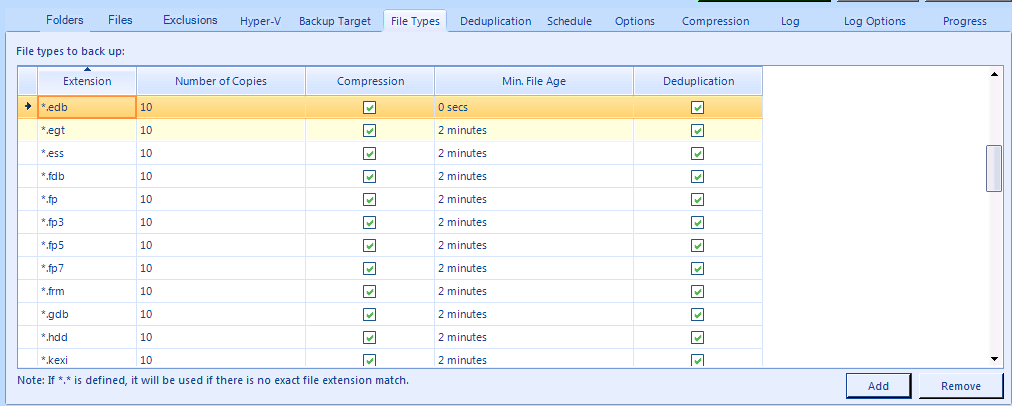Select the *.edb extension cell
The width and height of the screenshot is (1012, 406).
(x=86, y=107)
